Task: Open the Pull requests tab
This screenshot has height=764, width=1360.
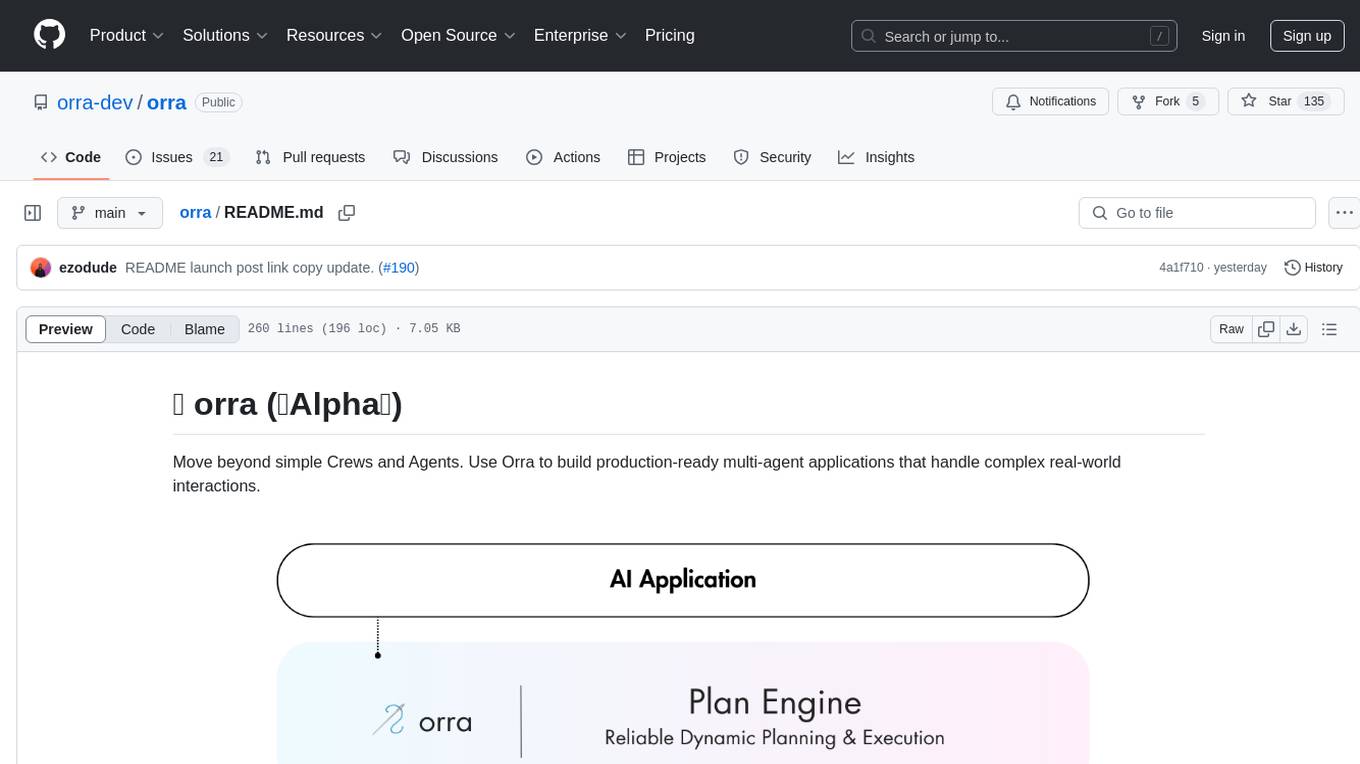Action: 310,157
